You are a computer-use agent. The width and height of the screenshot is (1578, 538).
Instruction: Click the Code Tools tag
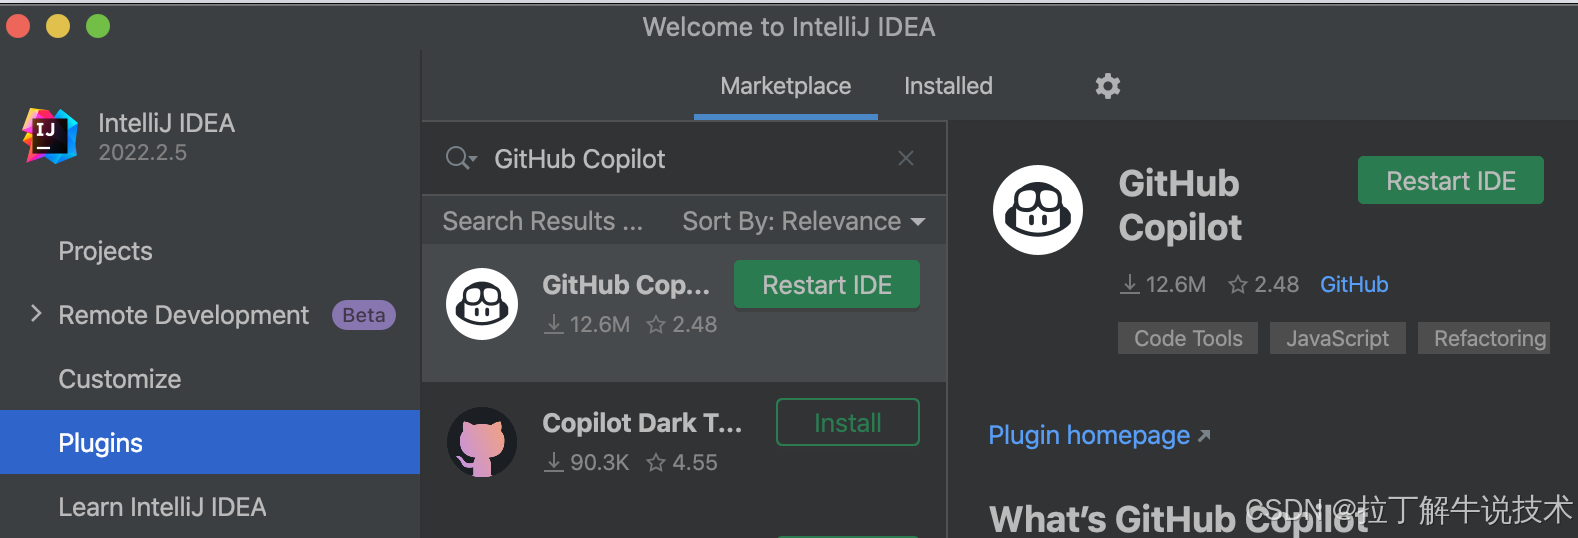coord(1188,338)
